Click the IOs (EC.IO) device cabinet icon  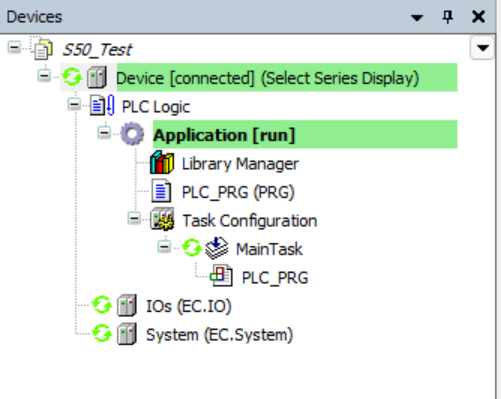127,305
